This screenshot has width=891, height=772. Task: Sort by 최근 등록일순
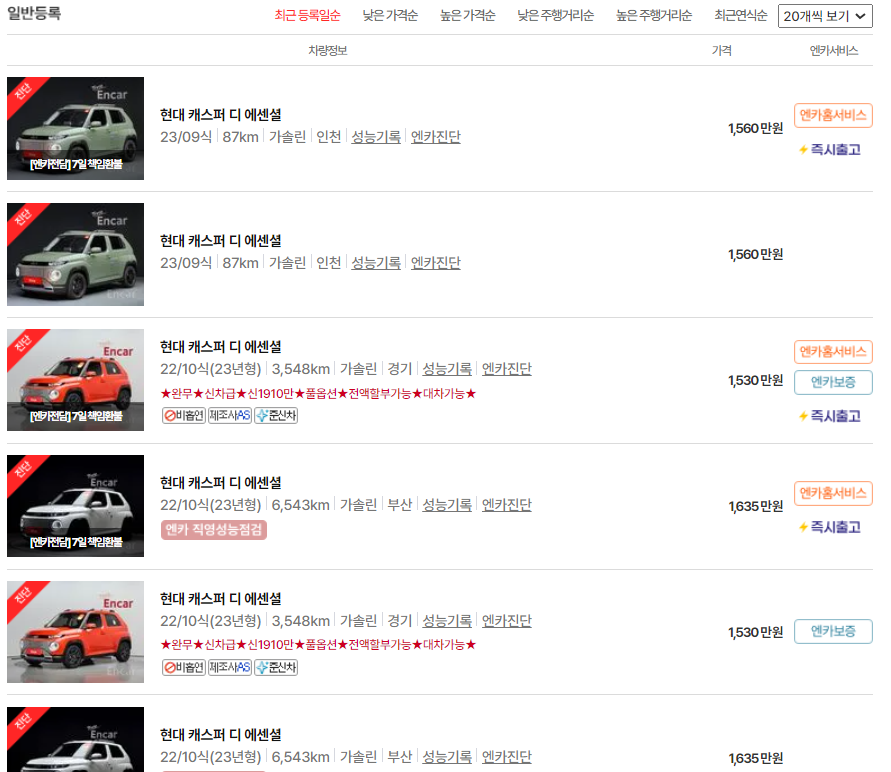pos(307,15)
